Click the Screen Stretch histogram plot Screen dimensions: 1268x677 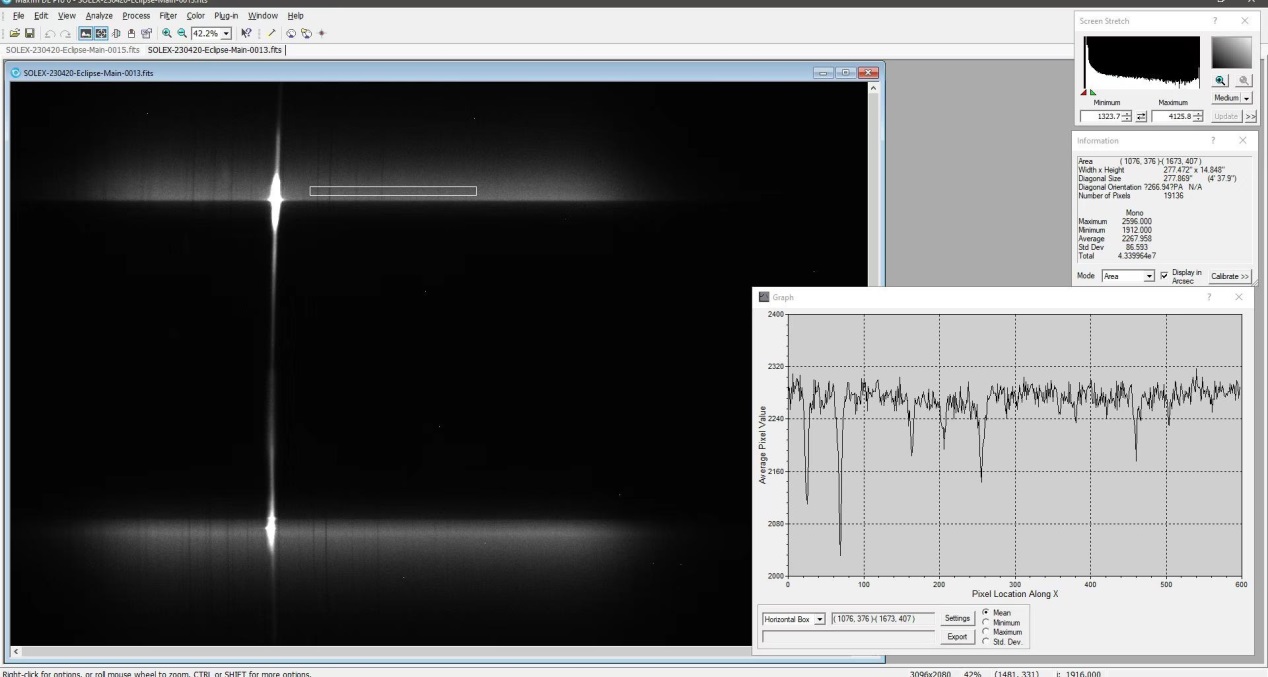1142,61
